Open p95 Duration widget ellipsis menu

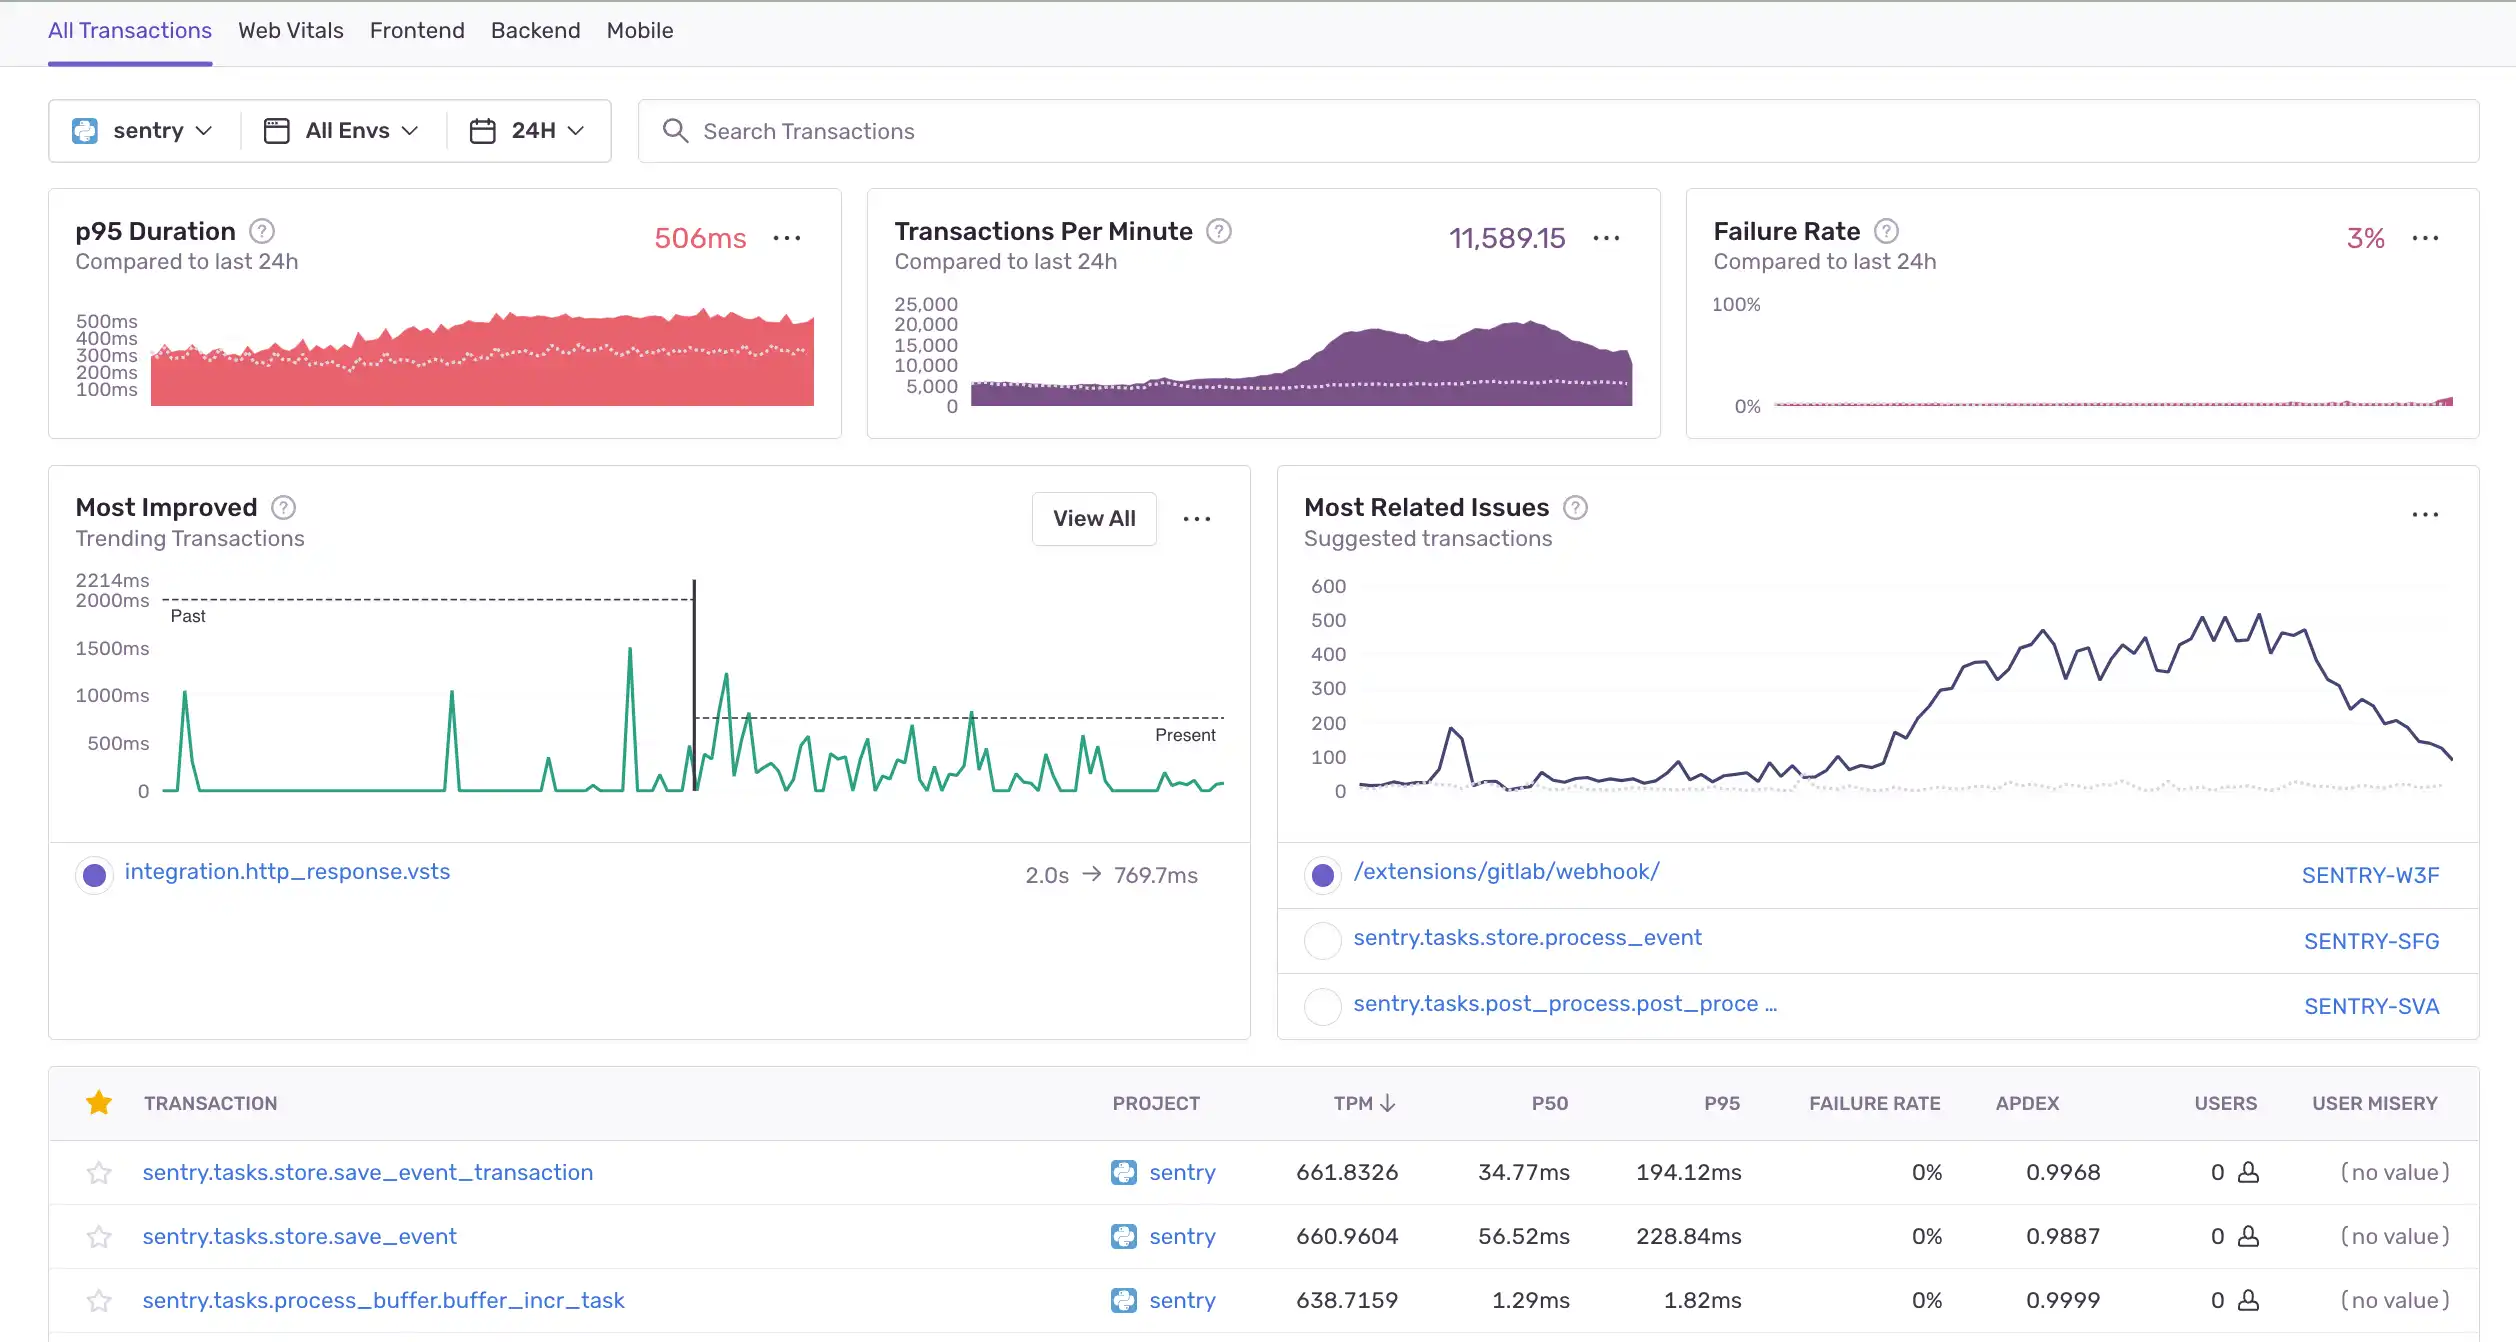point(787,238)
